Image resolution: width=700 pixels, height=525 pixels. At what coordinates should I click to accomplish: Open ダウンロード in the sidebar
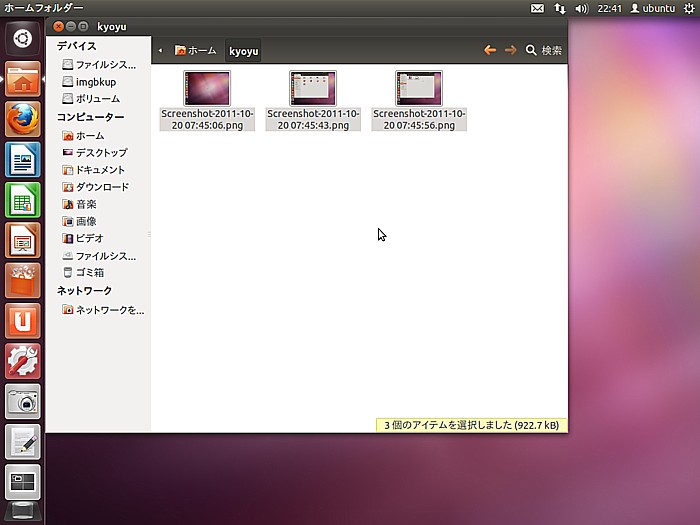96,187
